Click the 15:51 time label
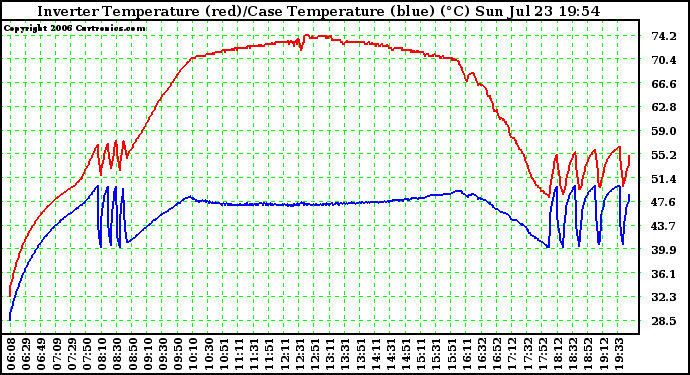This screenshot has height=375, width=690. coord(451,354)
